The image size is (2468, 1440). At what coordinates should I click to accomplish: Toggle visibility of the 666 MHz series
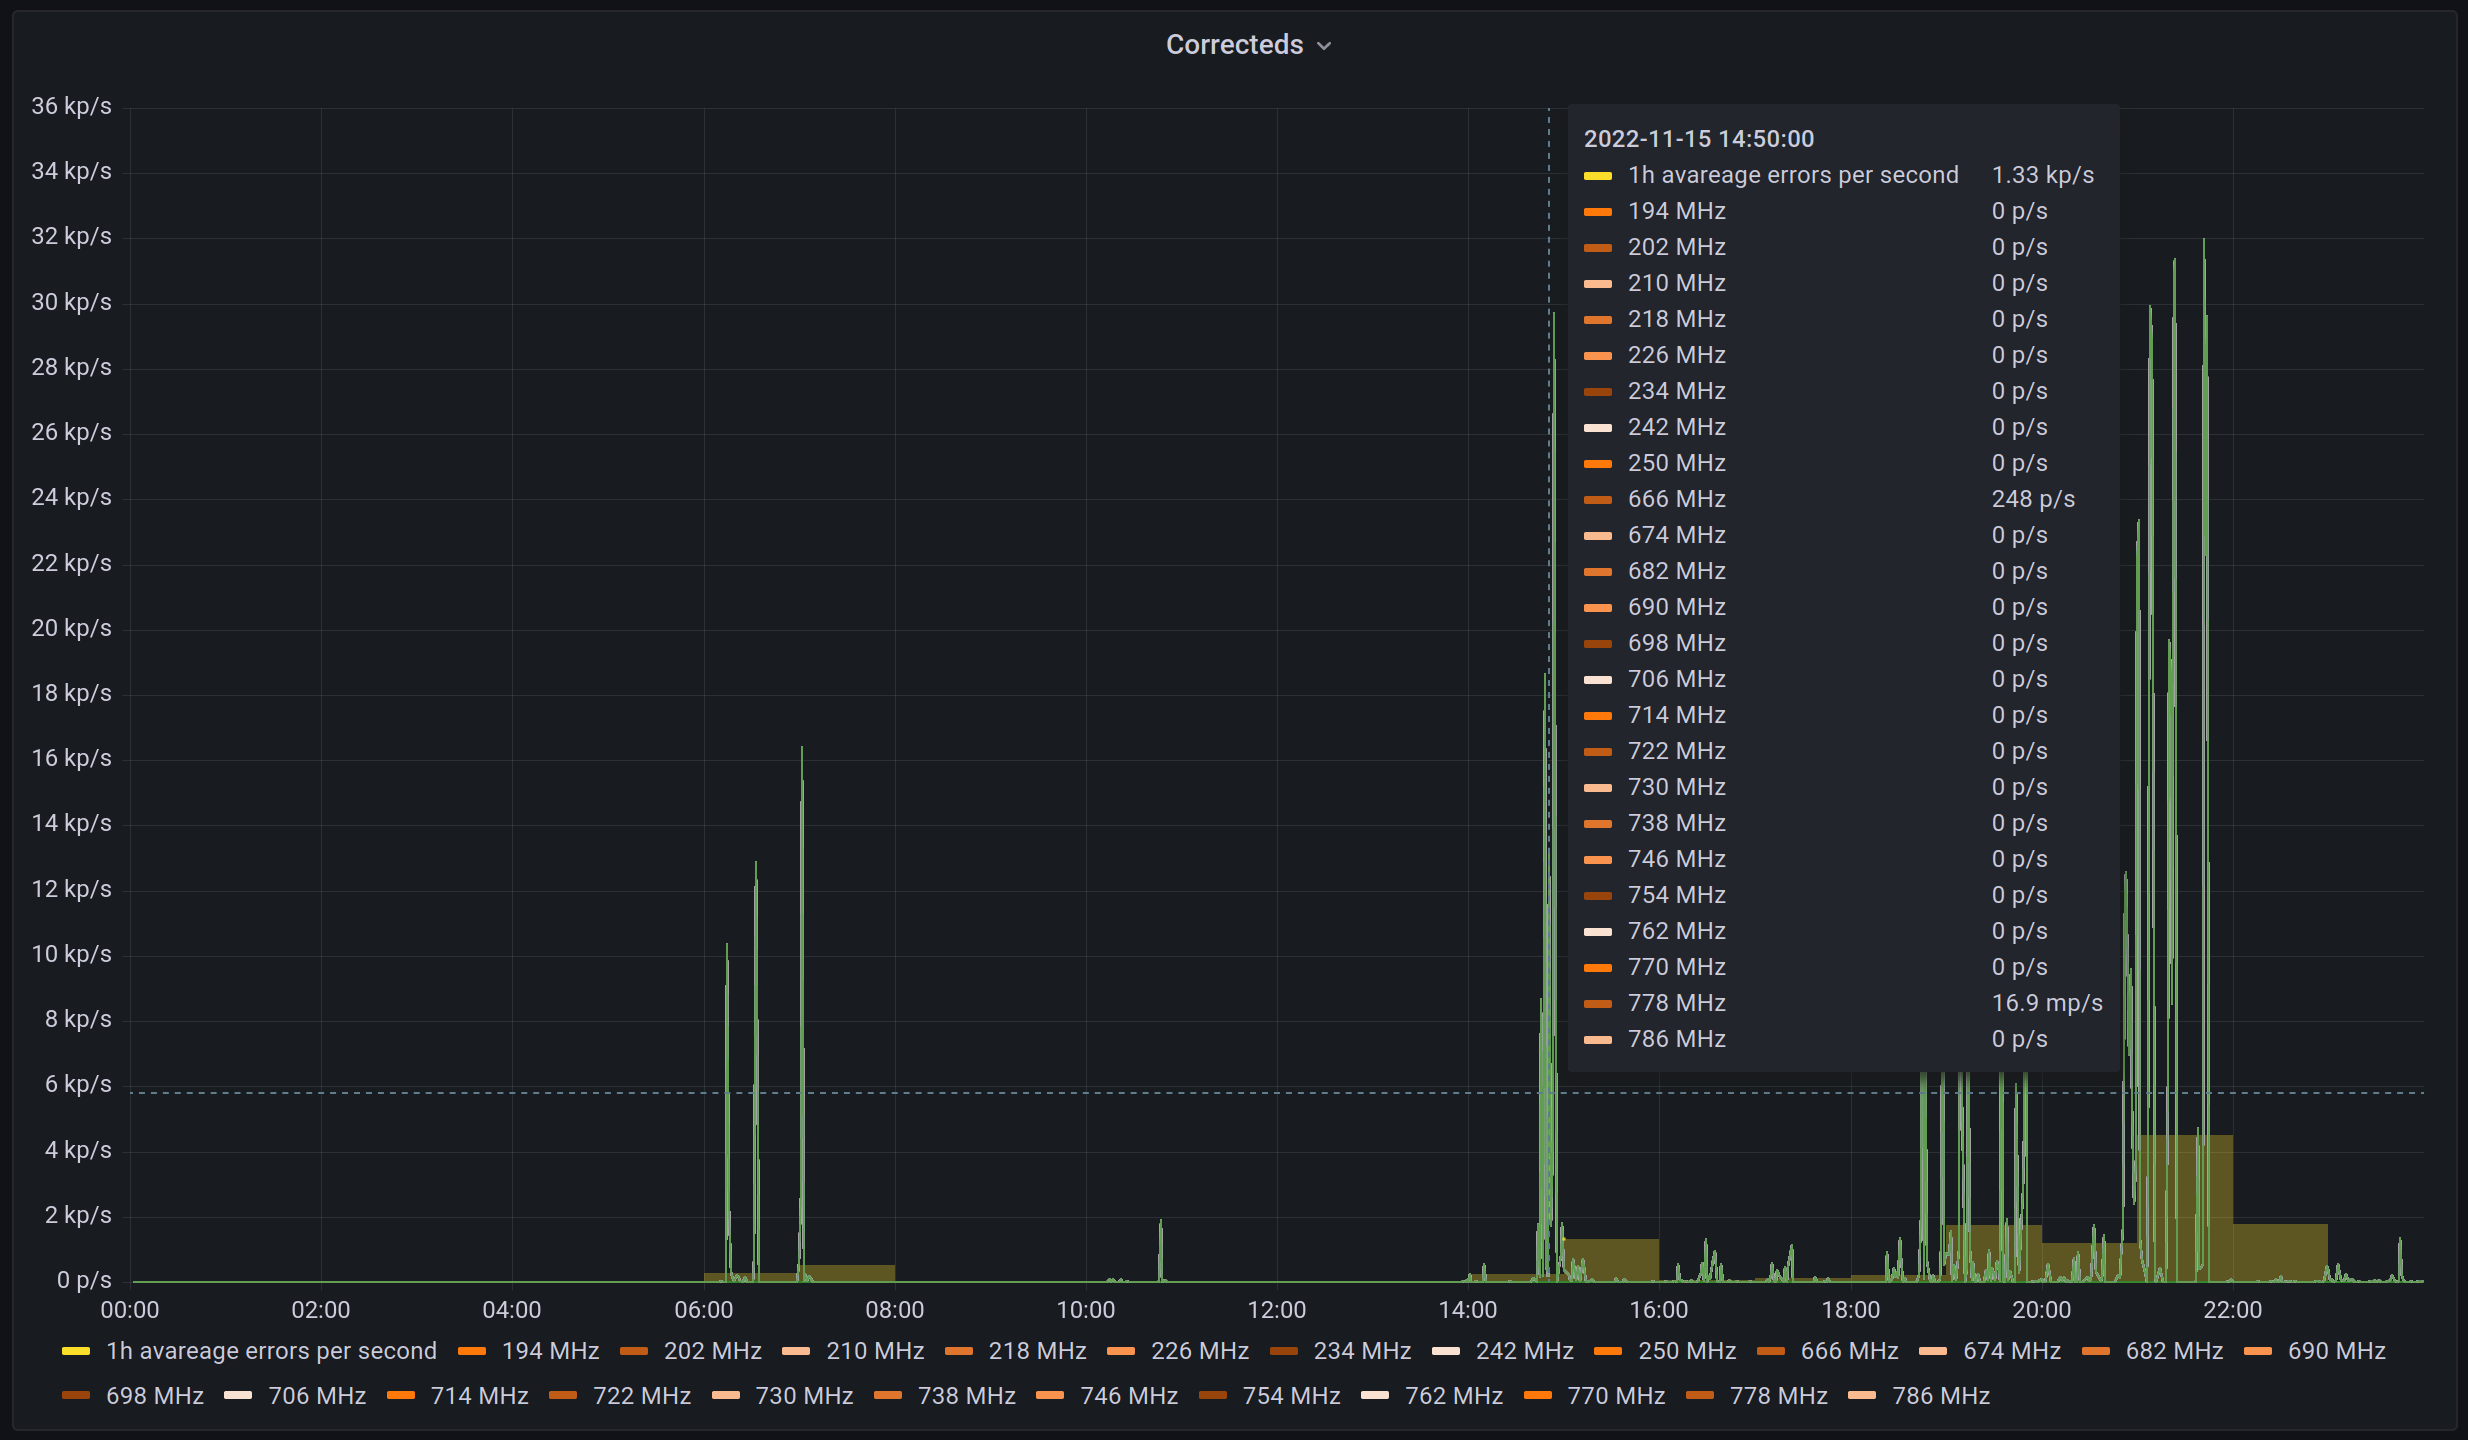point(1850,1350)
